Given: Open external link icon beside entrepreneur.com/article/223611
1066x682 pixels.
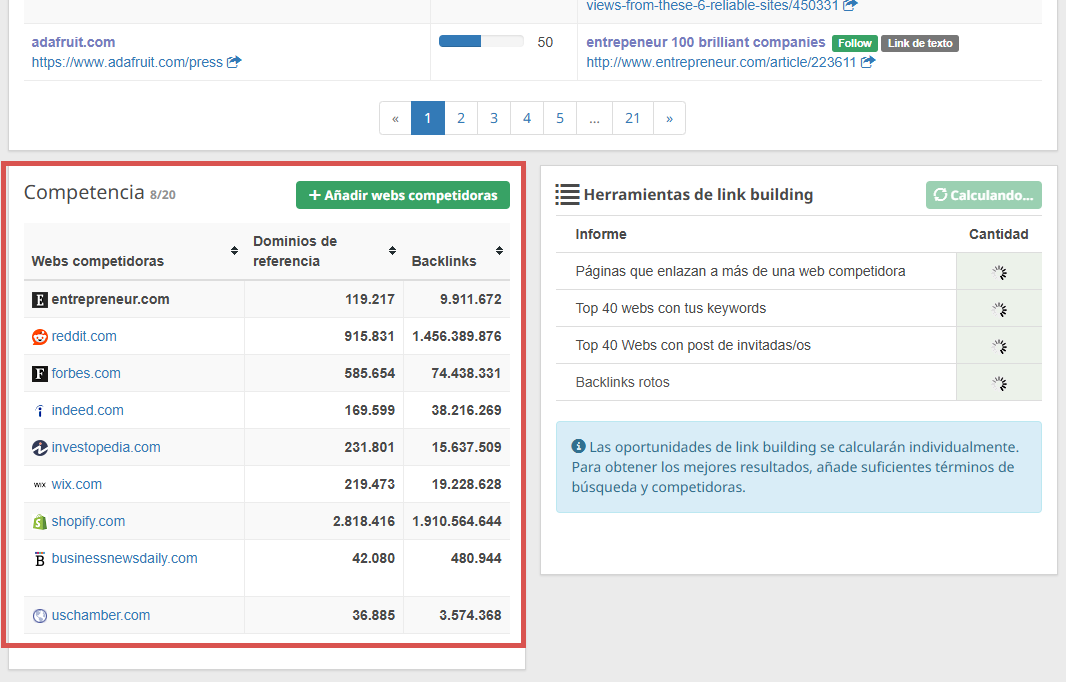Looking at the screenshot, I should (x=867, y=62).
